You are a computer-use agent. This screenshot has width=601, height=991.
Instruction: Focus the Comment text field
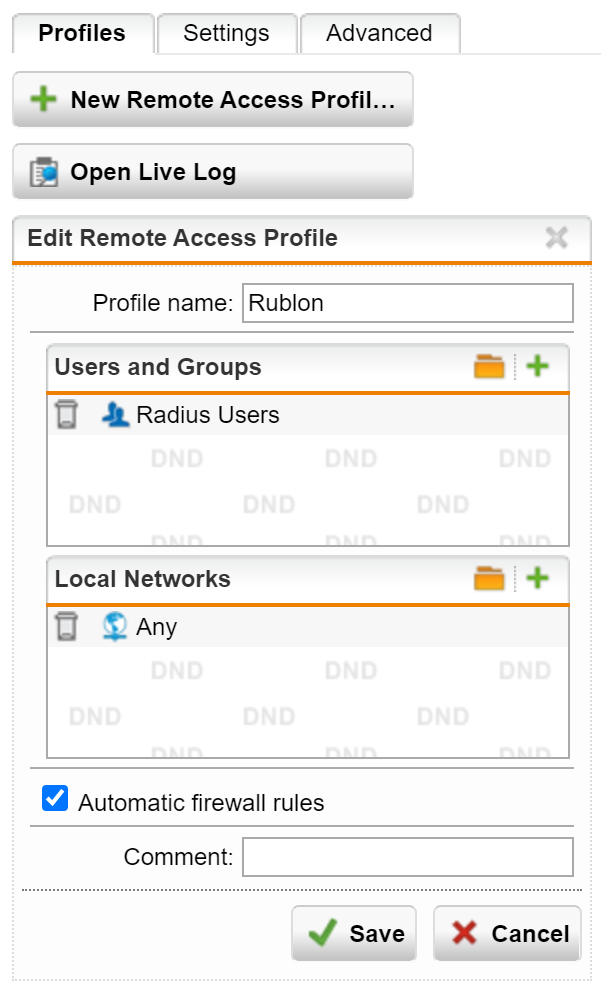point(407,857)
